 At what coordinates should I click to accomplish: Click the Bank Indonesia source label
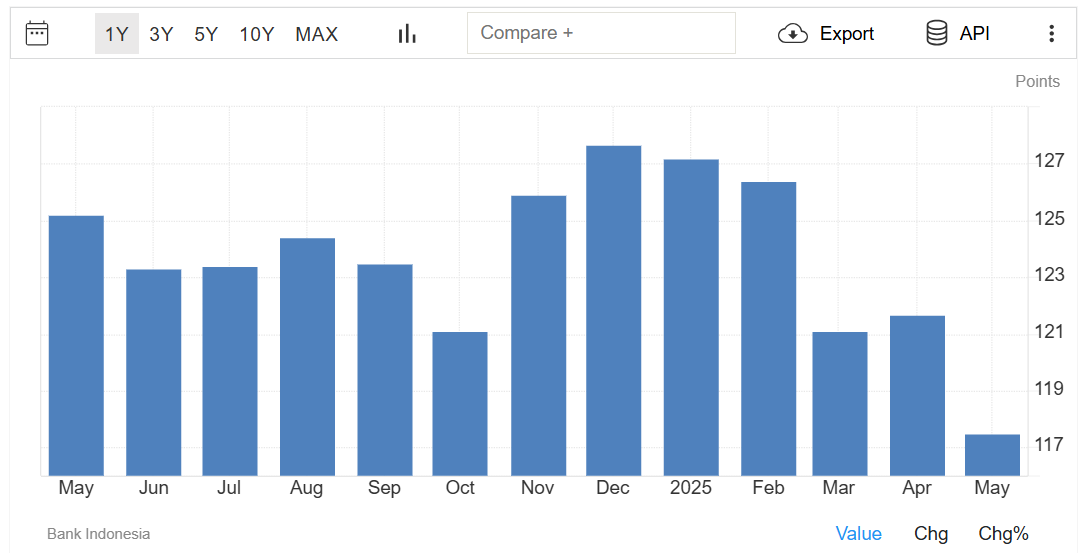[x=98, y=534]
